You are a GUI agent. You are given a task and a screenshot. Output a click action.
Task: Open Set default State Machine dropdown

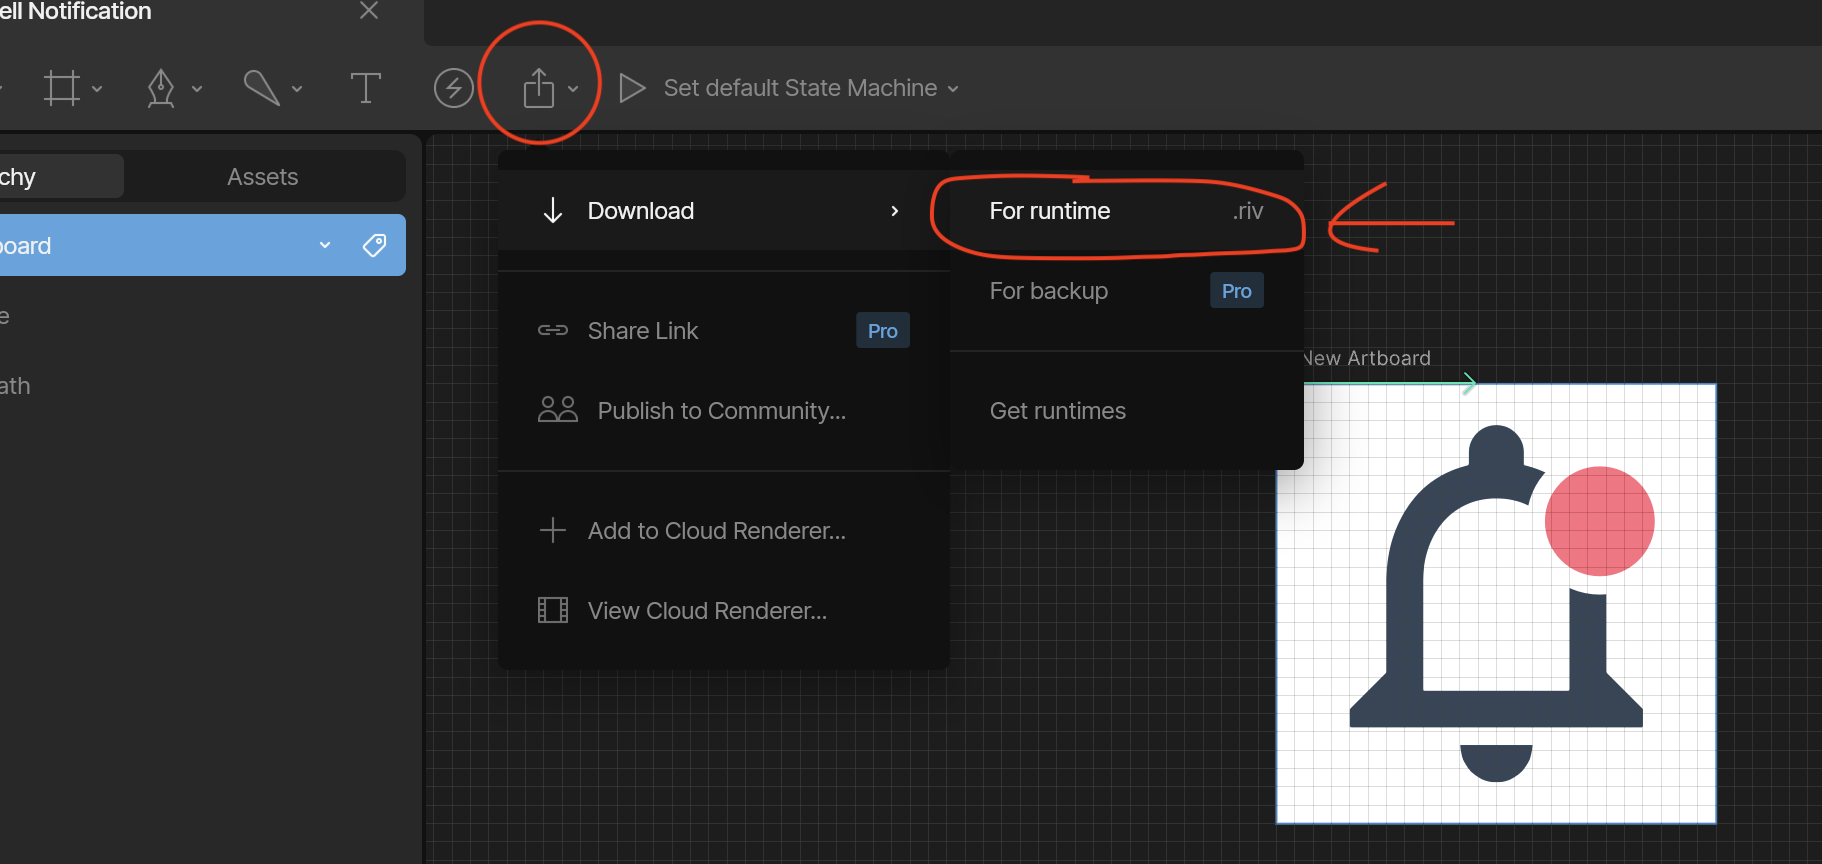811,88
